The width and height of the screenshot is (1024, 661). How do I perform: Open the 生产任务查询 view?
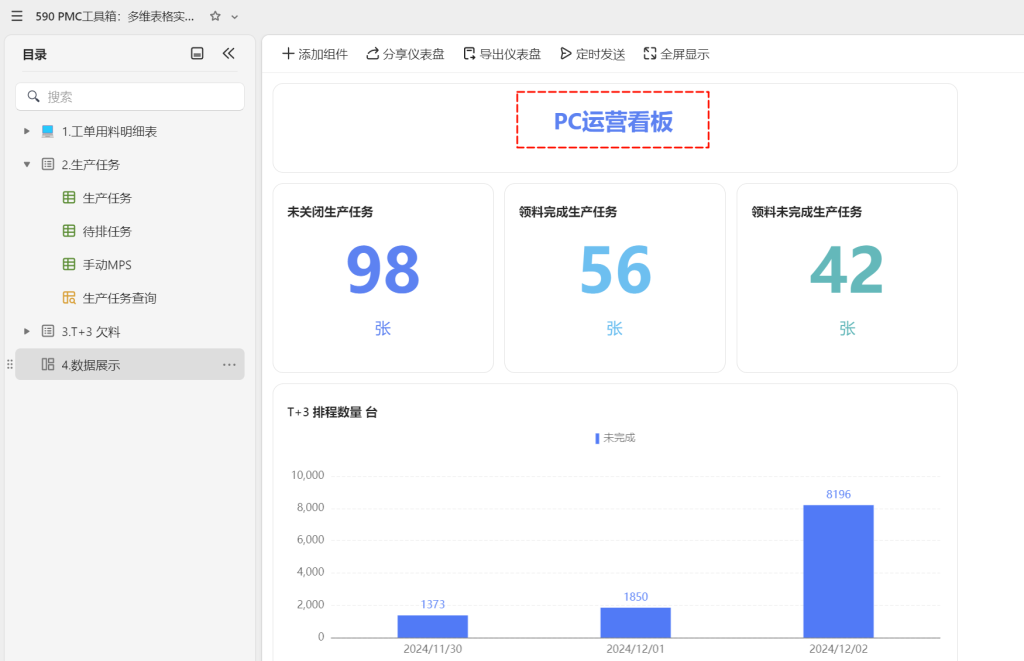coord(120,298)
